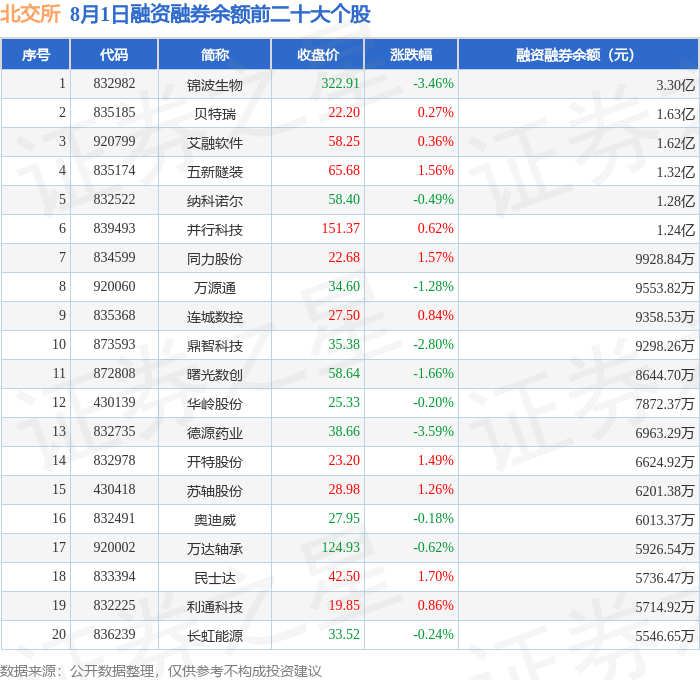Select stock name 万达轴承
This screenshot has height=680, width=700.
215,549
